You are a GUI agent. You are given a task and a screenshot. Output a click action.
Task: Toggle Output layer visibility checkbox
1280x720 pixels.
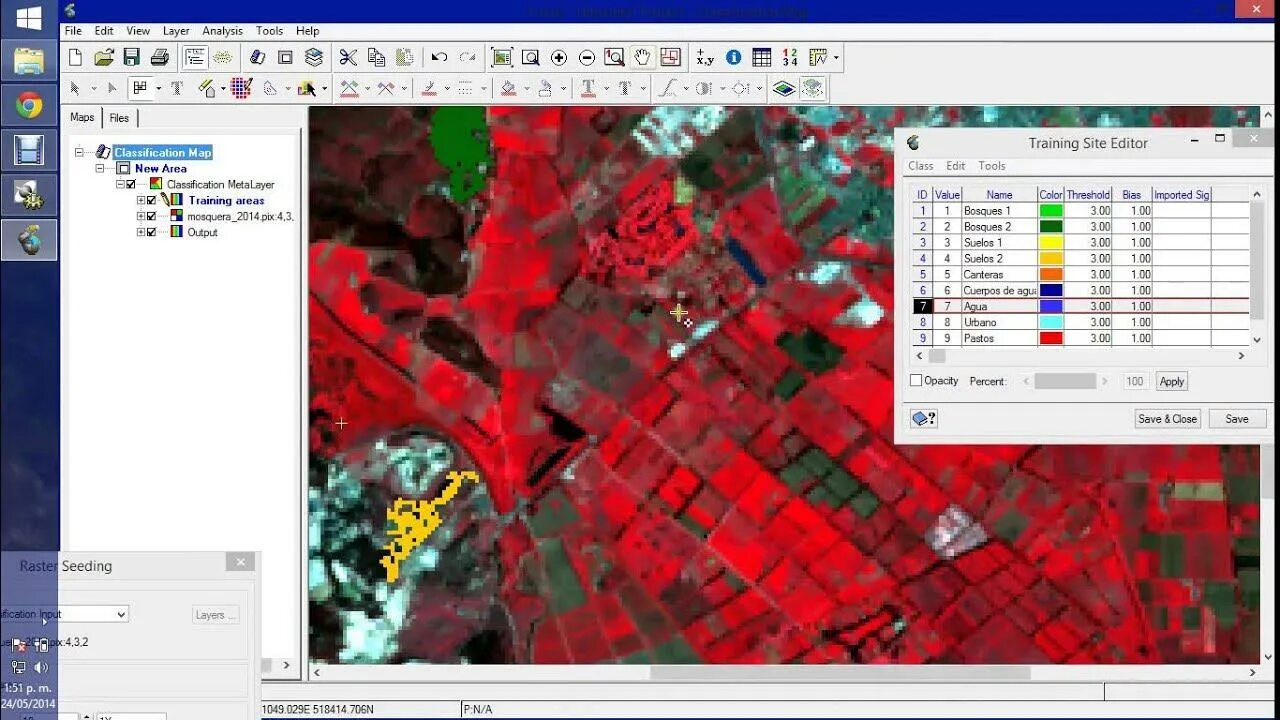click(x=151, y=232)
